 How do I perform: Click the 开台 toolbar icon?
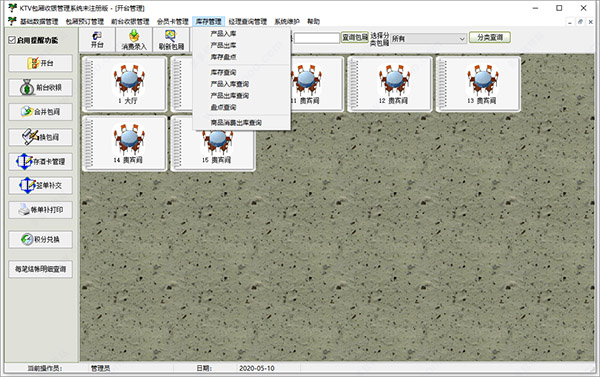pos(97,39)
